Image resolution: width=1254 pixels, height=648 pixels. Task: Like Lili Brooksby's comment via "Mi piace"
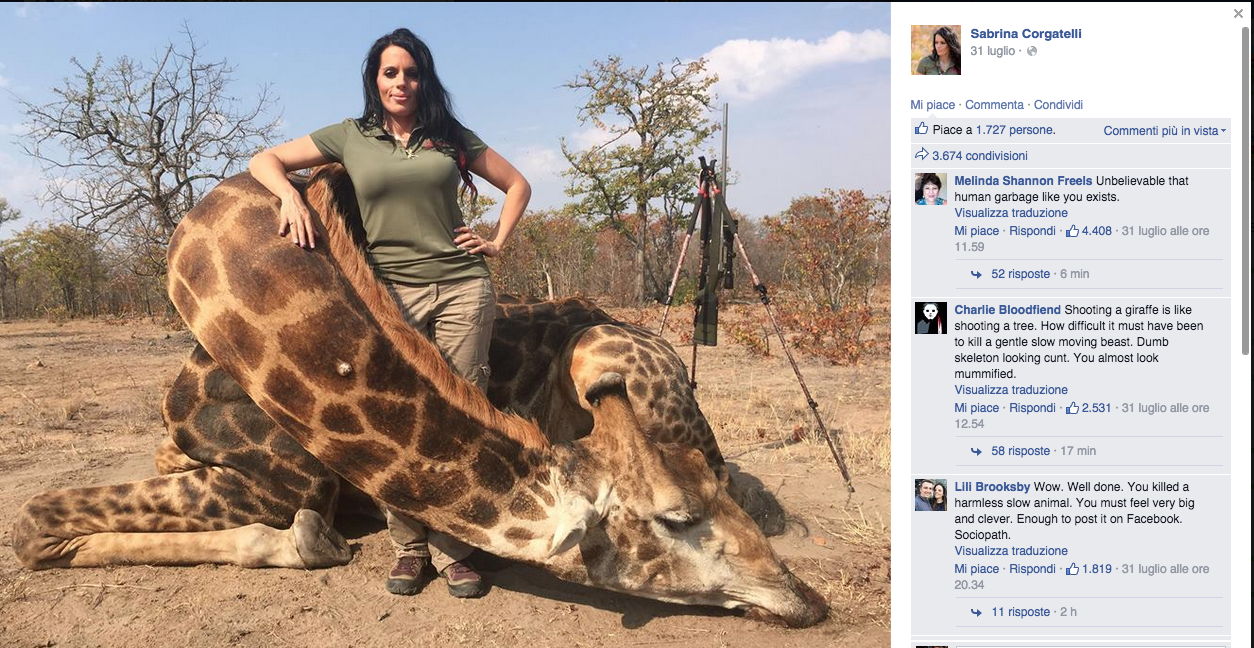pyautogui.click(x=976, y=568)
